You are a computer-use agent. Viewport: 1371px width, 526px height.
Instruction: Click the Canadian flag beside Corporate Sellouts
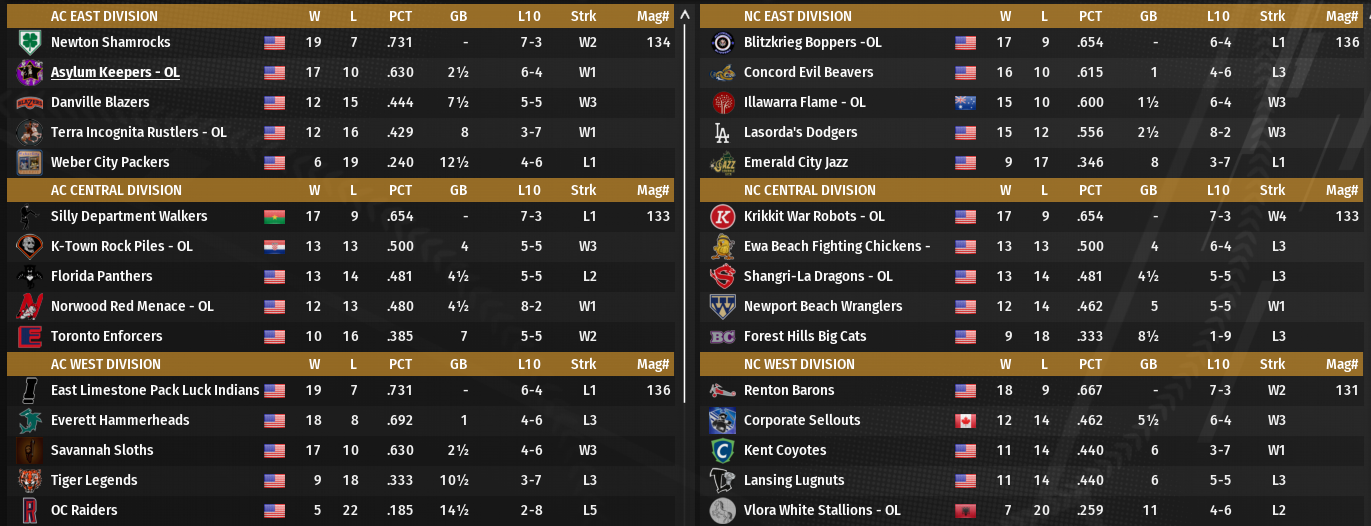pos(965,420)
